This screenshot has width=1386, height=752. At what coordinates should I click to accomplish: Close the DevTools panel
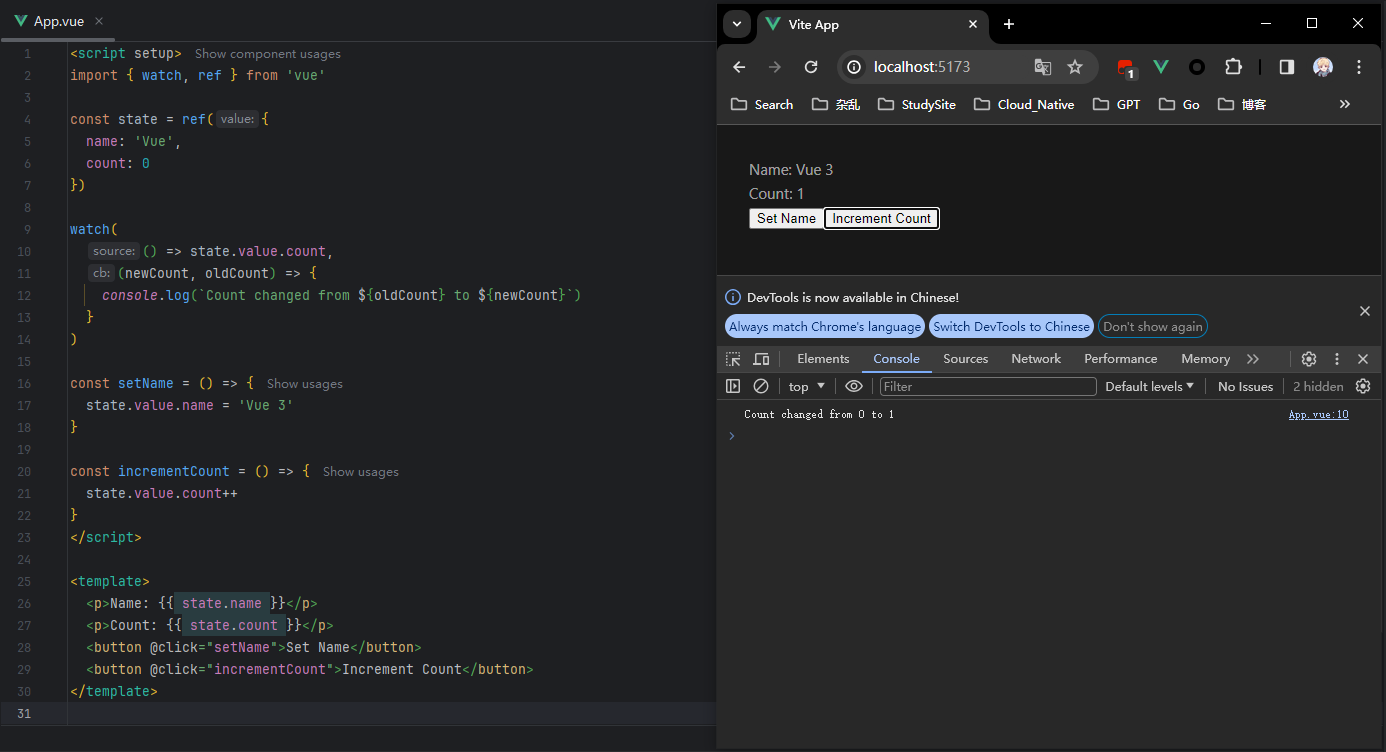pos(1362,359)
